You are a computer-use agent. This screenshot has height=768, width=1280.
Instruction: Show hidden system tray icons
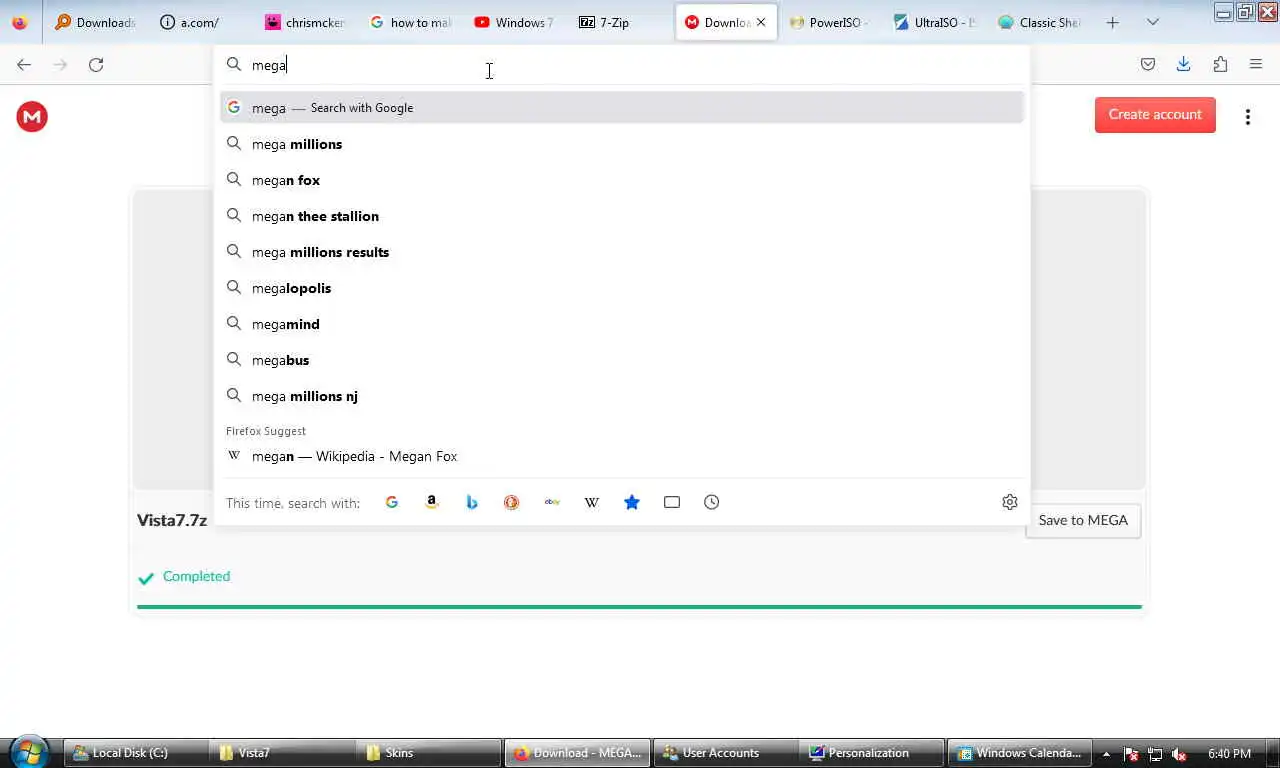tap(1106, 753)
